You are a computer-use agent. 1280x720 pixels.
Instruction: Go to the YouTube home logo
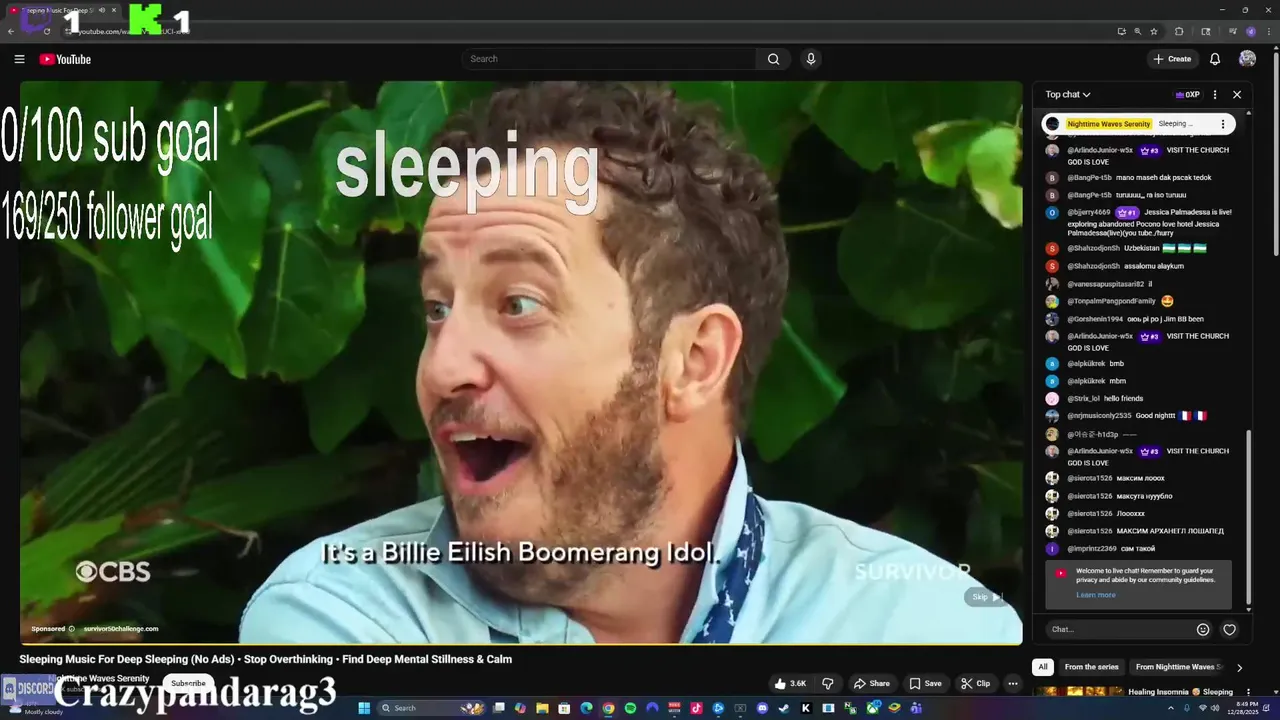(65, 59)
